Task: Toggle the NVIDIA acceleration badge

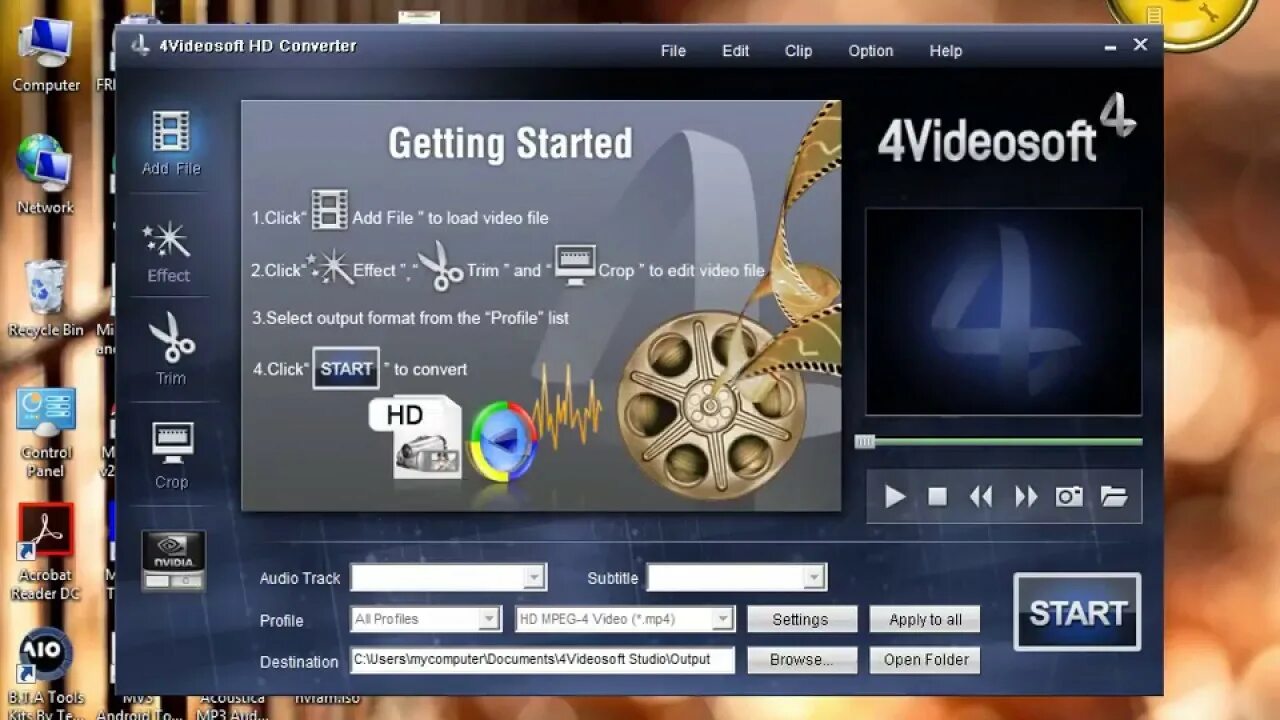Action: pos(174,560)
